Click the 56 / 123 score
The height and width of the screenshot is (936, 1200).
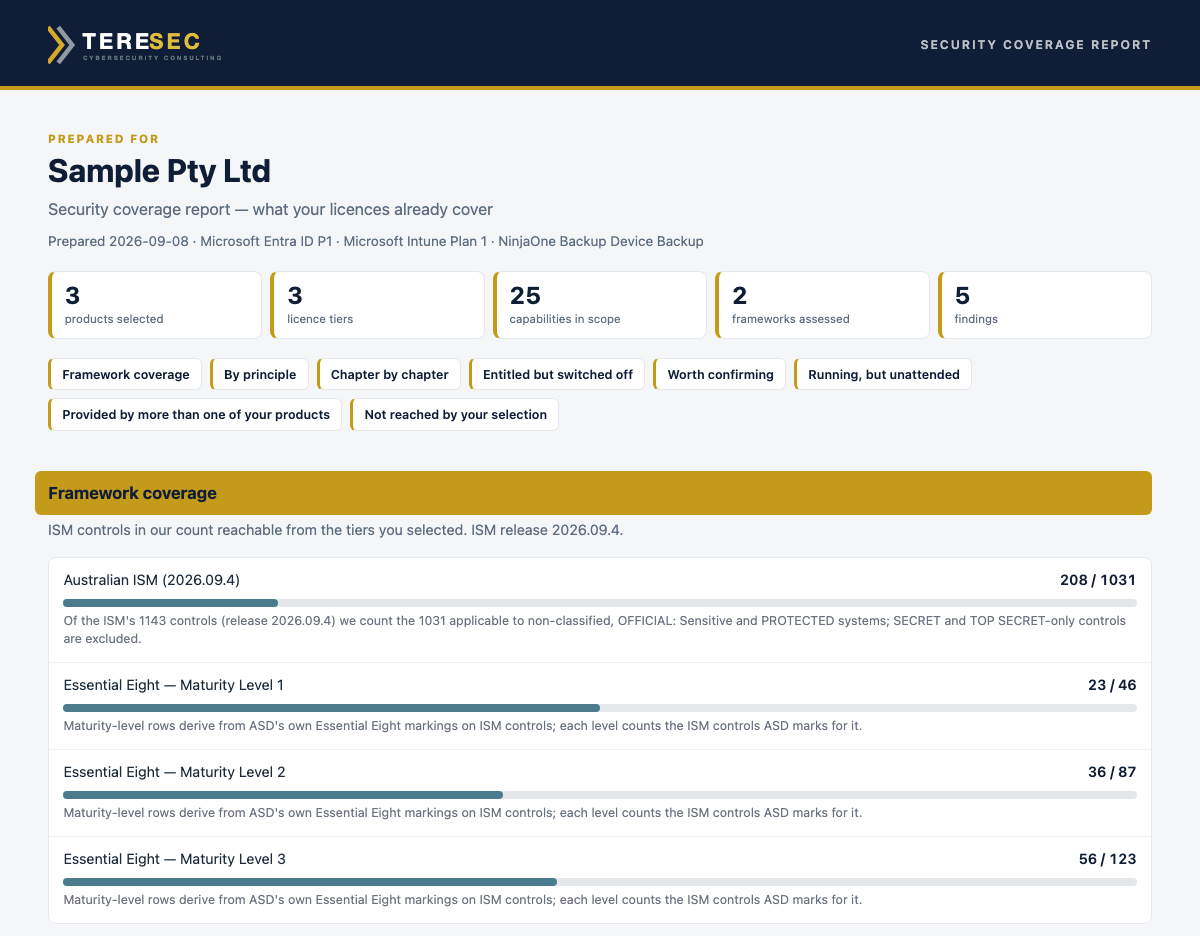1107,859
